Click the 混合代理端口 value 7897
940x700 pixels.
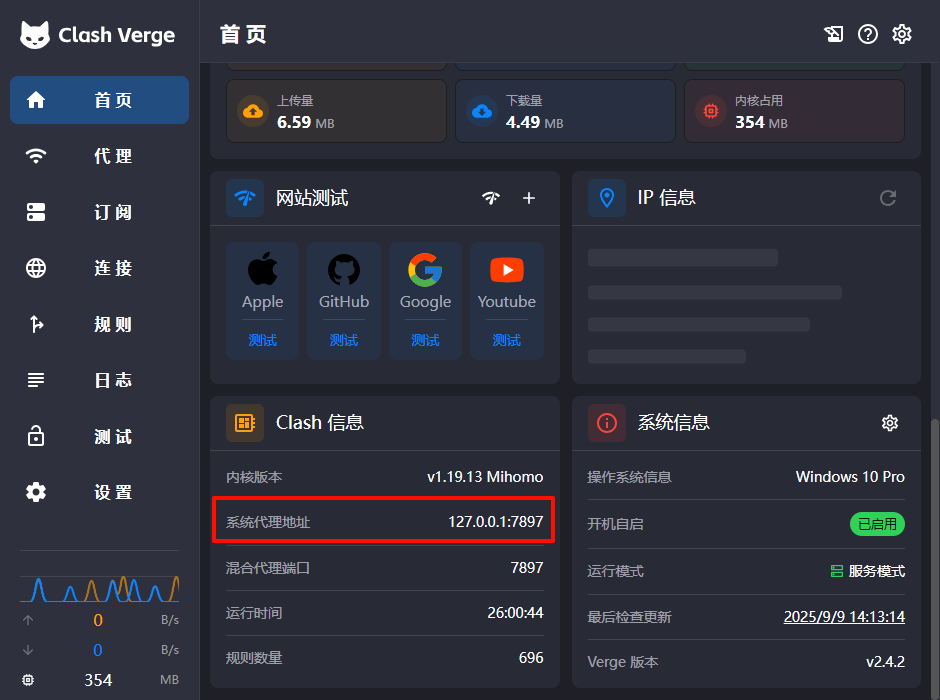click(527, 568)
